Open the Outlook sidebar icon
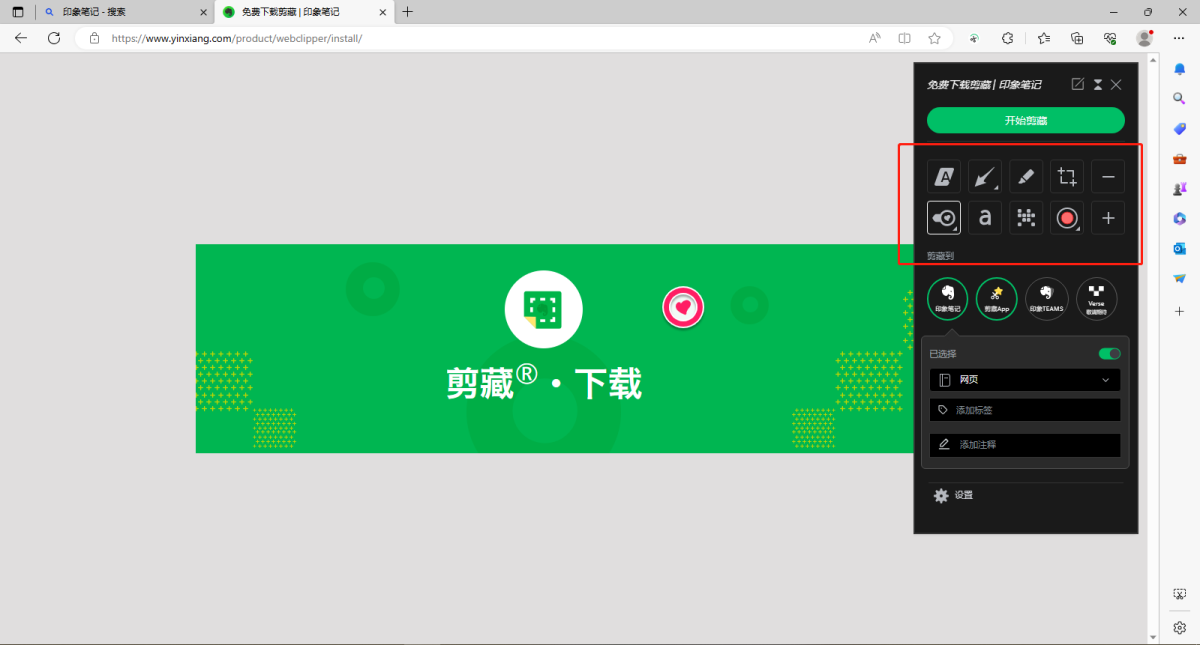The height and width of the screenshot is (645, 1200). [1179, 248]
